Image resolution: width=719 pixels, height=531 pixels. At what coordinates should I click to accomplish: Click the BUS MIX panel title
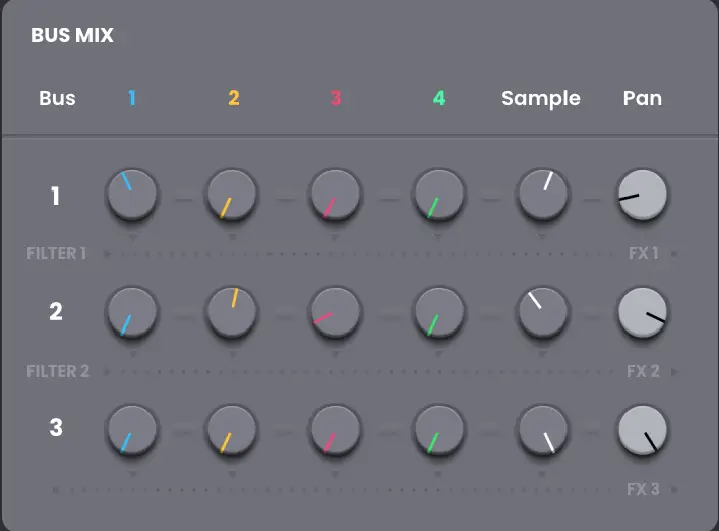72,35
